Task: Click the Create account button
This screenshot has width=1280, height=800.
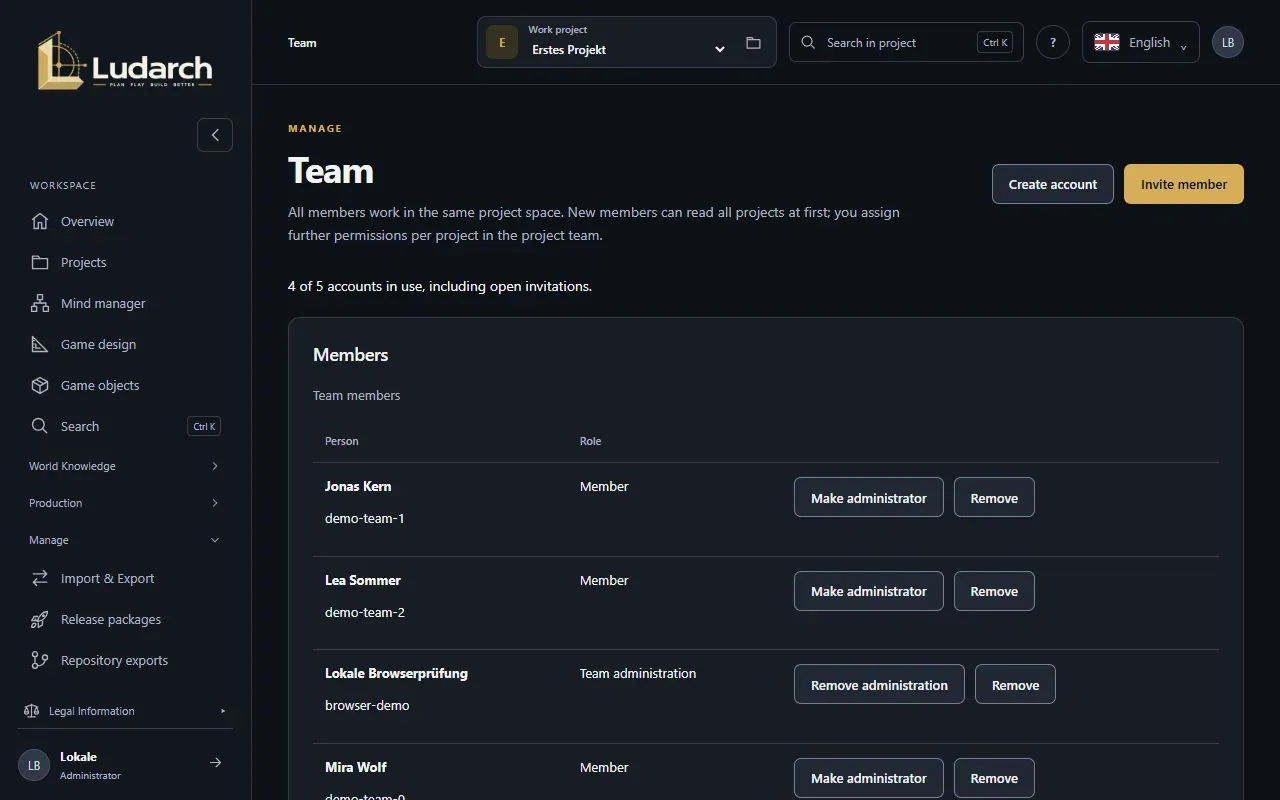Action: (1053, 184)
